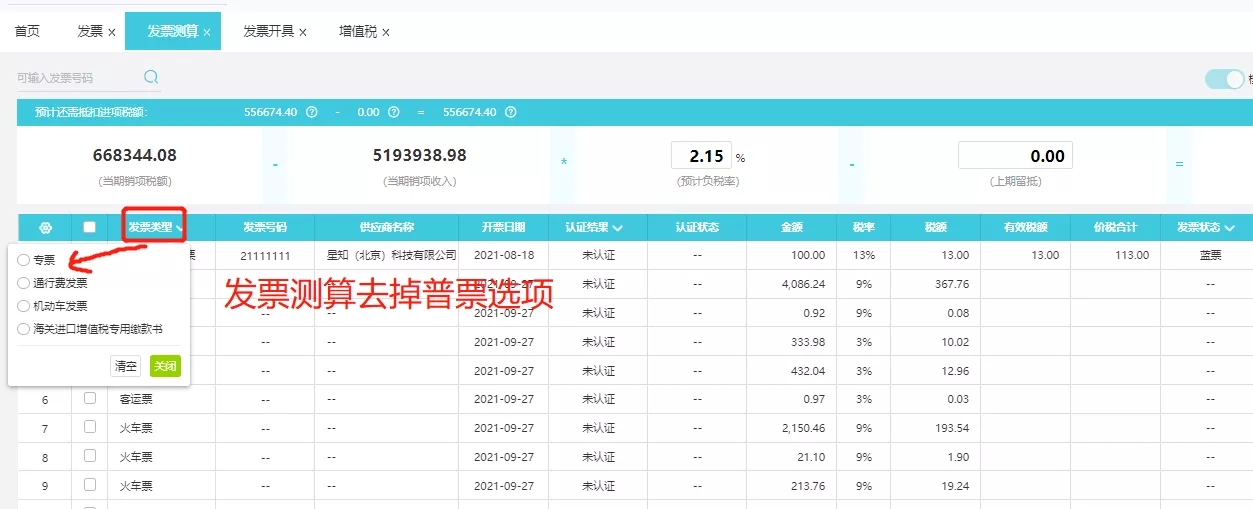Tick the select-all checkbox in table header
The height and width of the screenshot is (509, 1253).
(90, 227)
